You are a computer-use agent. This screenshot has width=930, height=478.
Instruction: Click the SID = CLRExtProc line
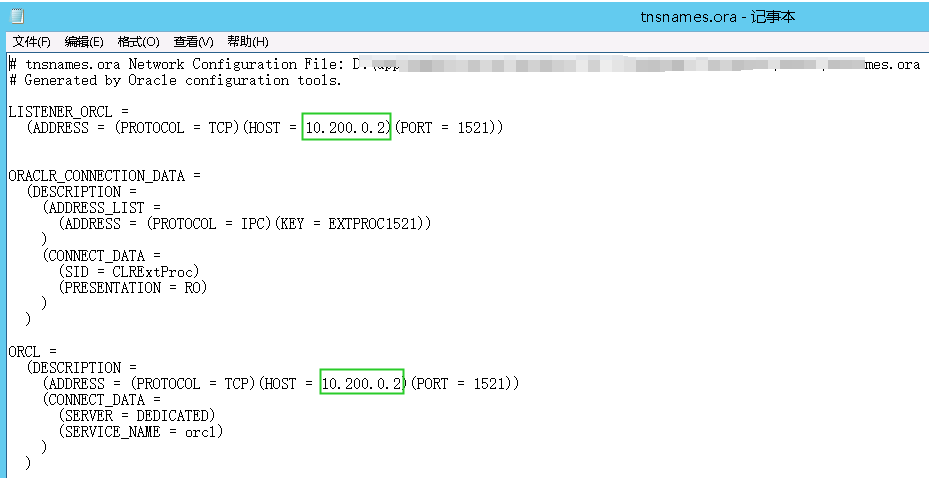point(130,272)
